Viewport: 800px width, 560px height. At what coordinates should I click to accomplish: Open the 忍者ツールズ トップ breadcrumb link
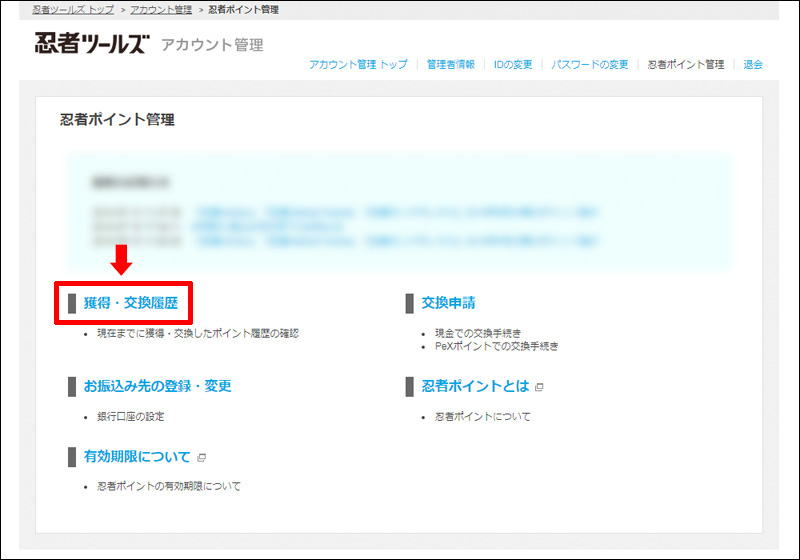click(73, 10)
